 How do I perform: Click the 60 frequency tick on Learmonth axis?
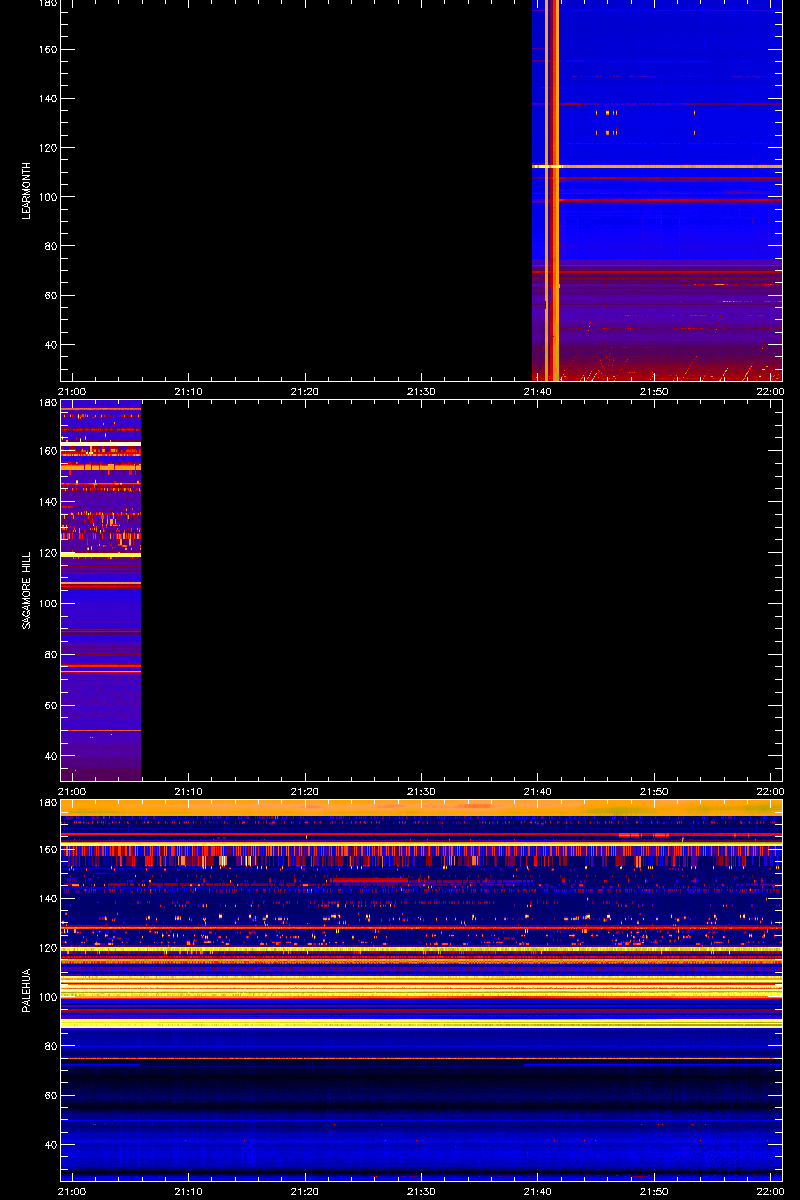point(51,296)
